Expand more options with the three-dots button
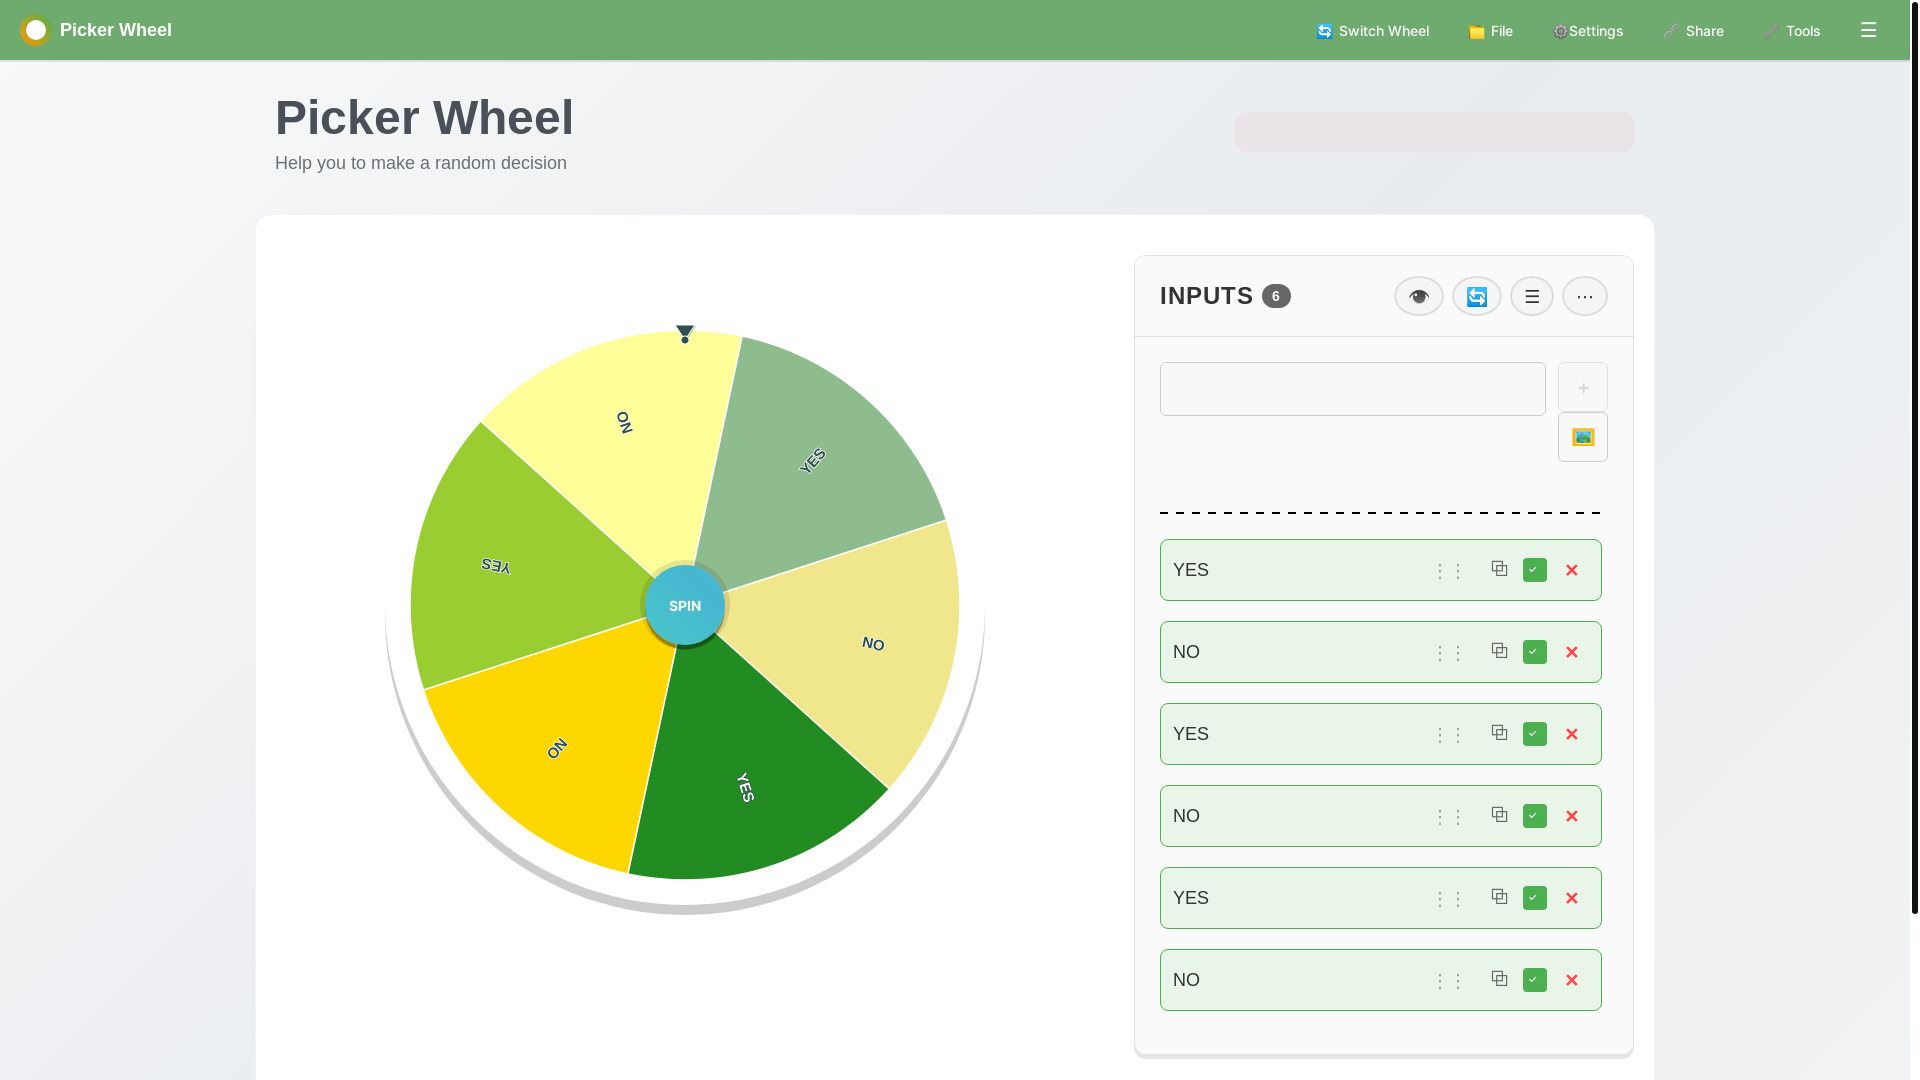1920x1080 pixels. tap(1585, 296)
